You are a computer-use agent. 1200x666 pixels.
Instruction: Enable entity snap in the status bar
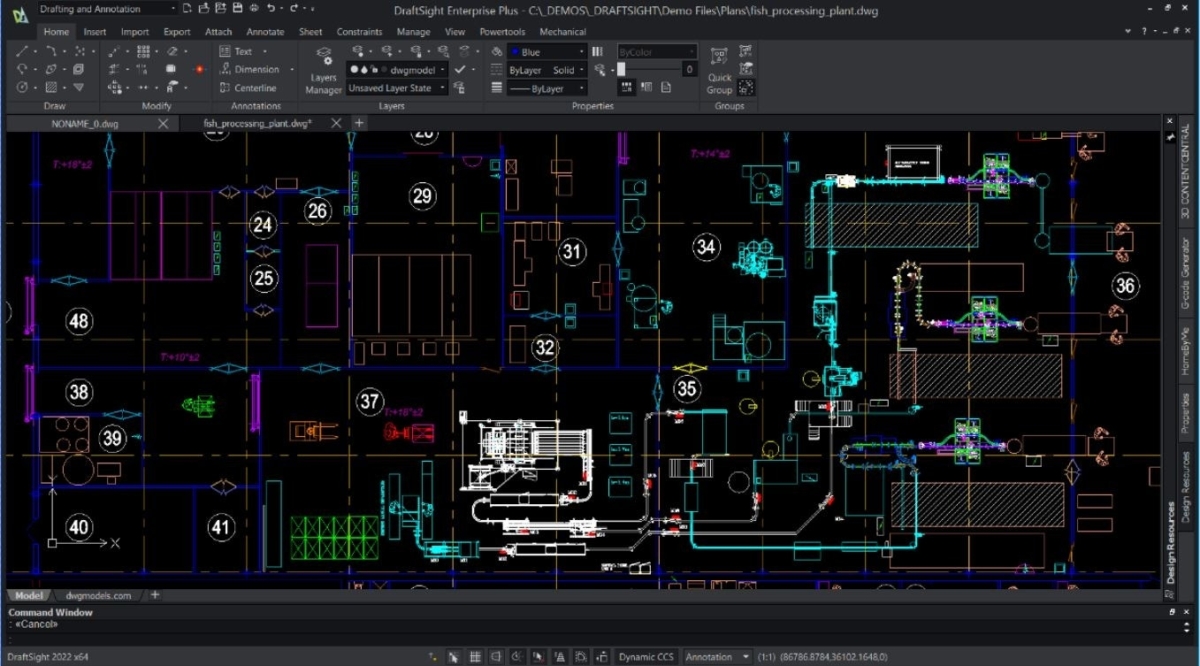pyautogui.click(x=538, y=656)
